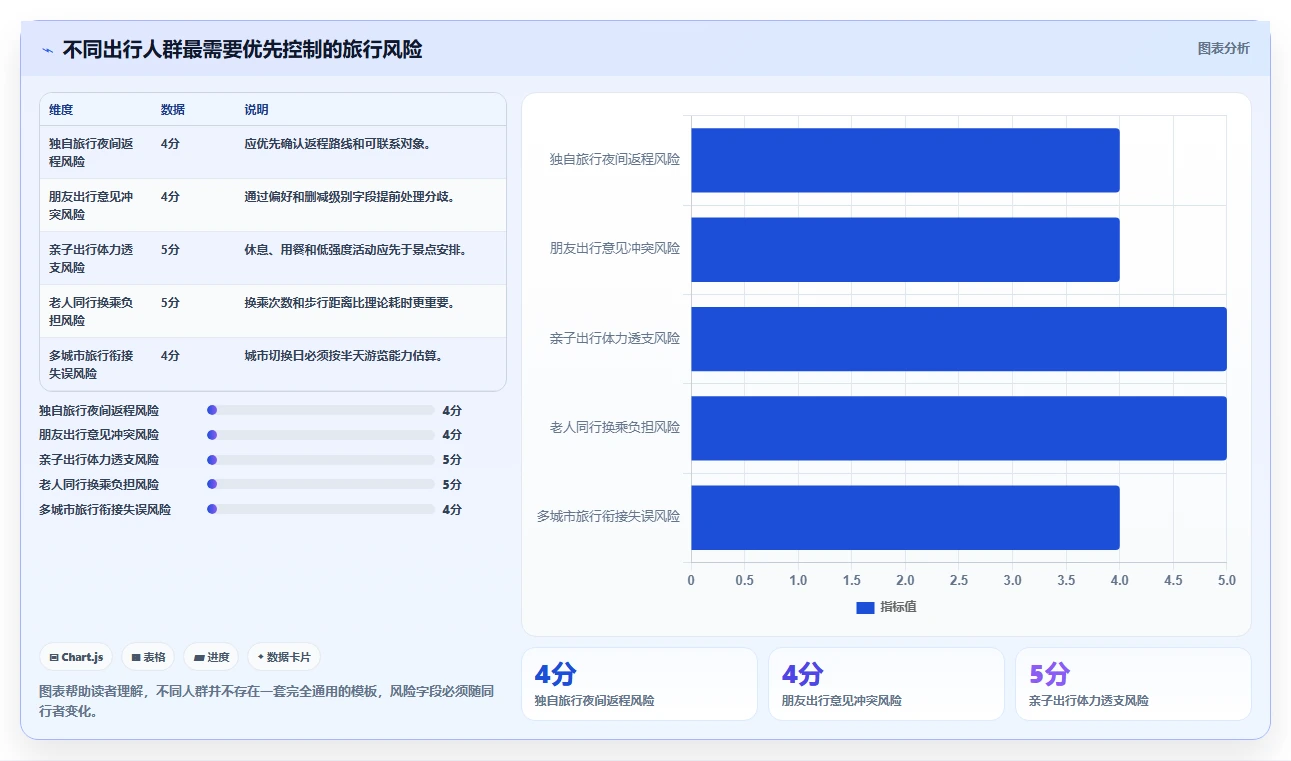The image size is (1291, 761).
Task: Click the 5分 table cell in 亲子出行 row
Action: tap(170, 250)
